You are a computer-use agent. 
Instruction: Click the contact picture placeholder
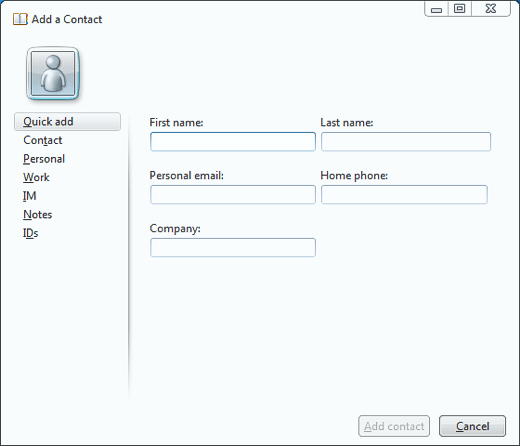coord(53,74)
